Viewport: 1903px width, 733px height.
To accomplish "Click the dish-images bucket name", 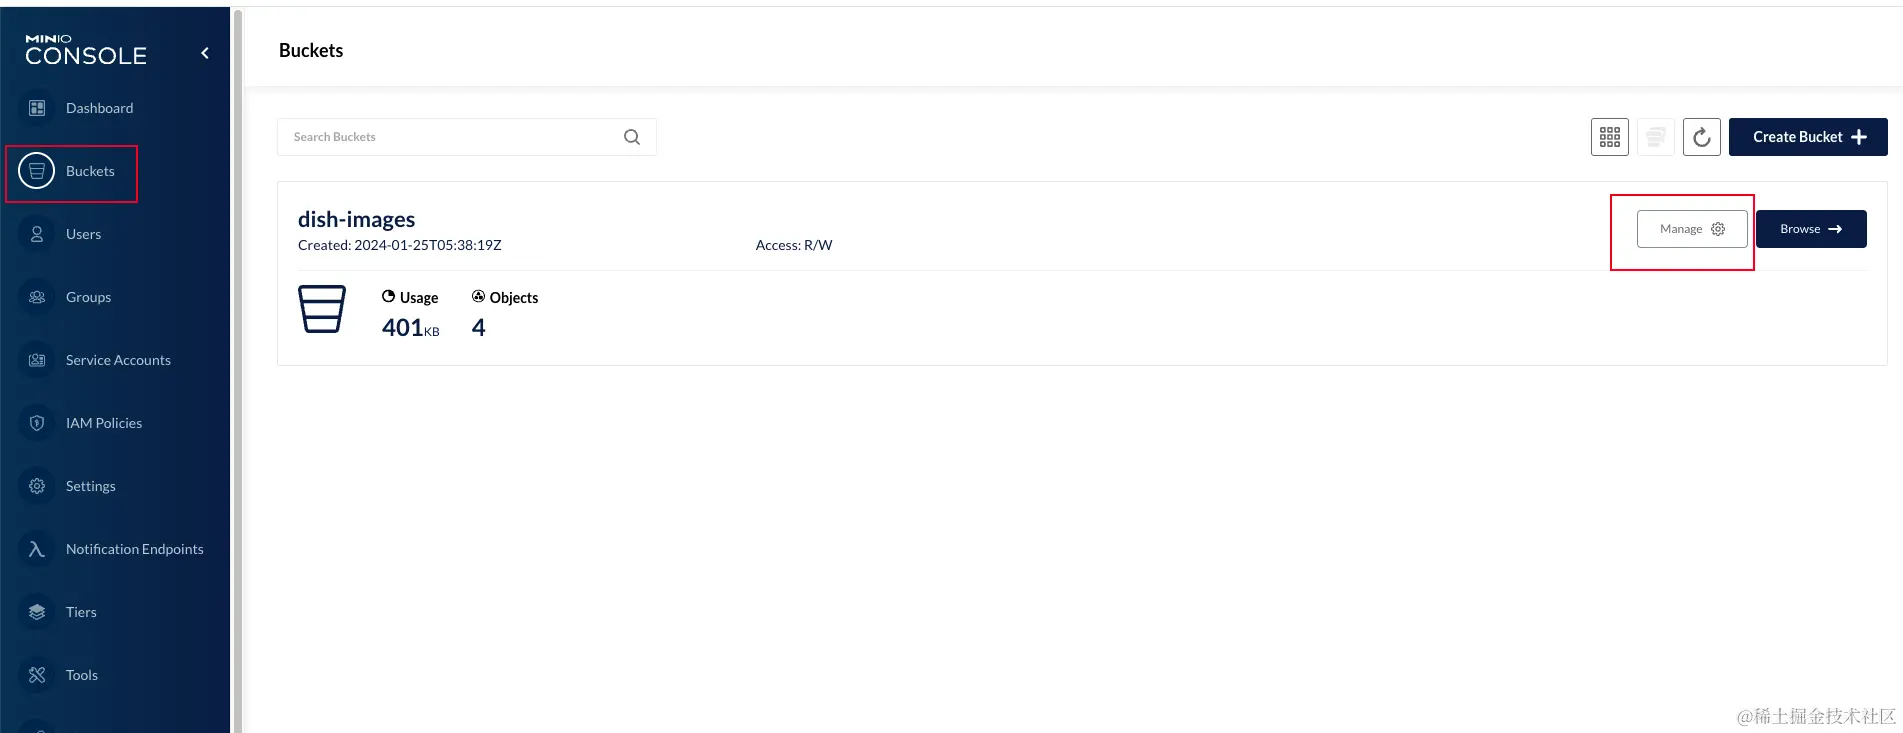I will 356,219.
